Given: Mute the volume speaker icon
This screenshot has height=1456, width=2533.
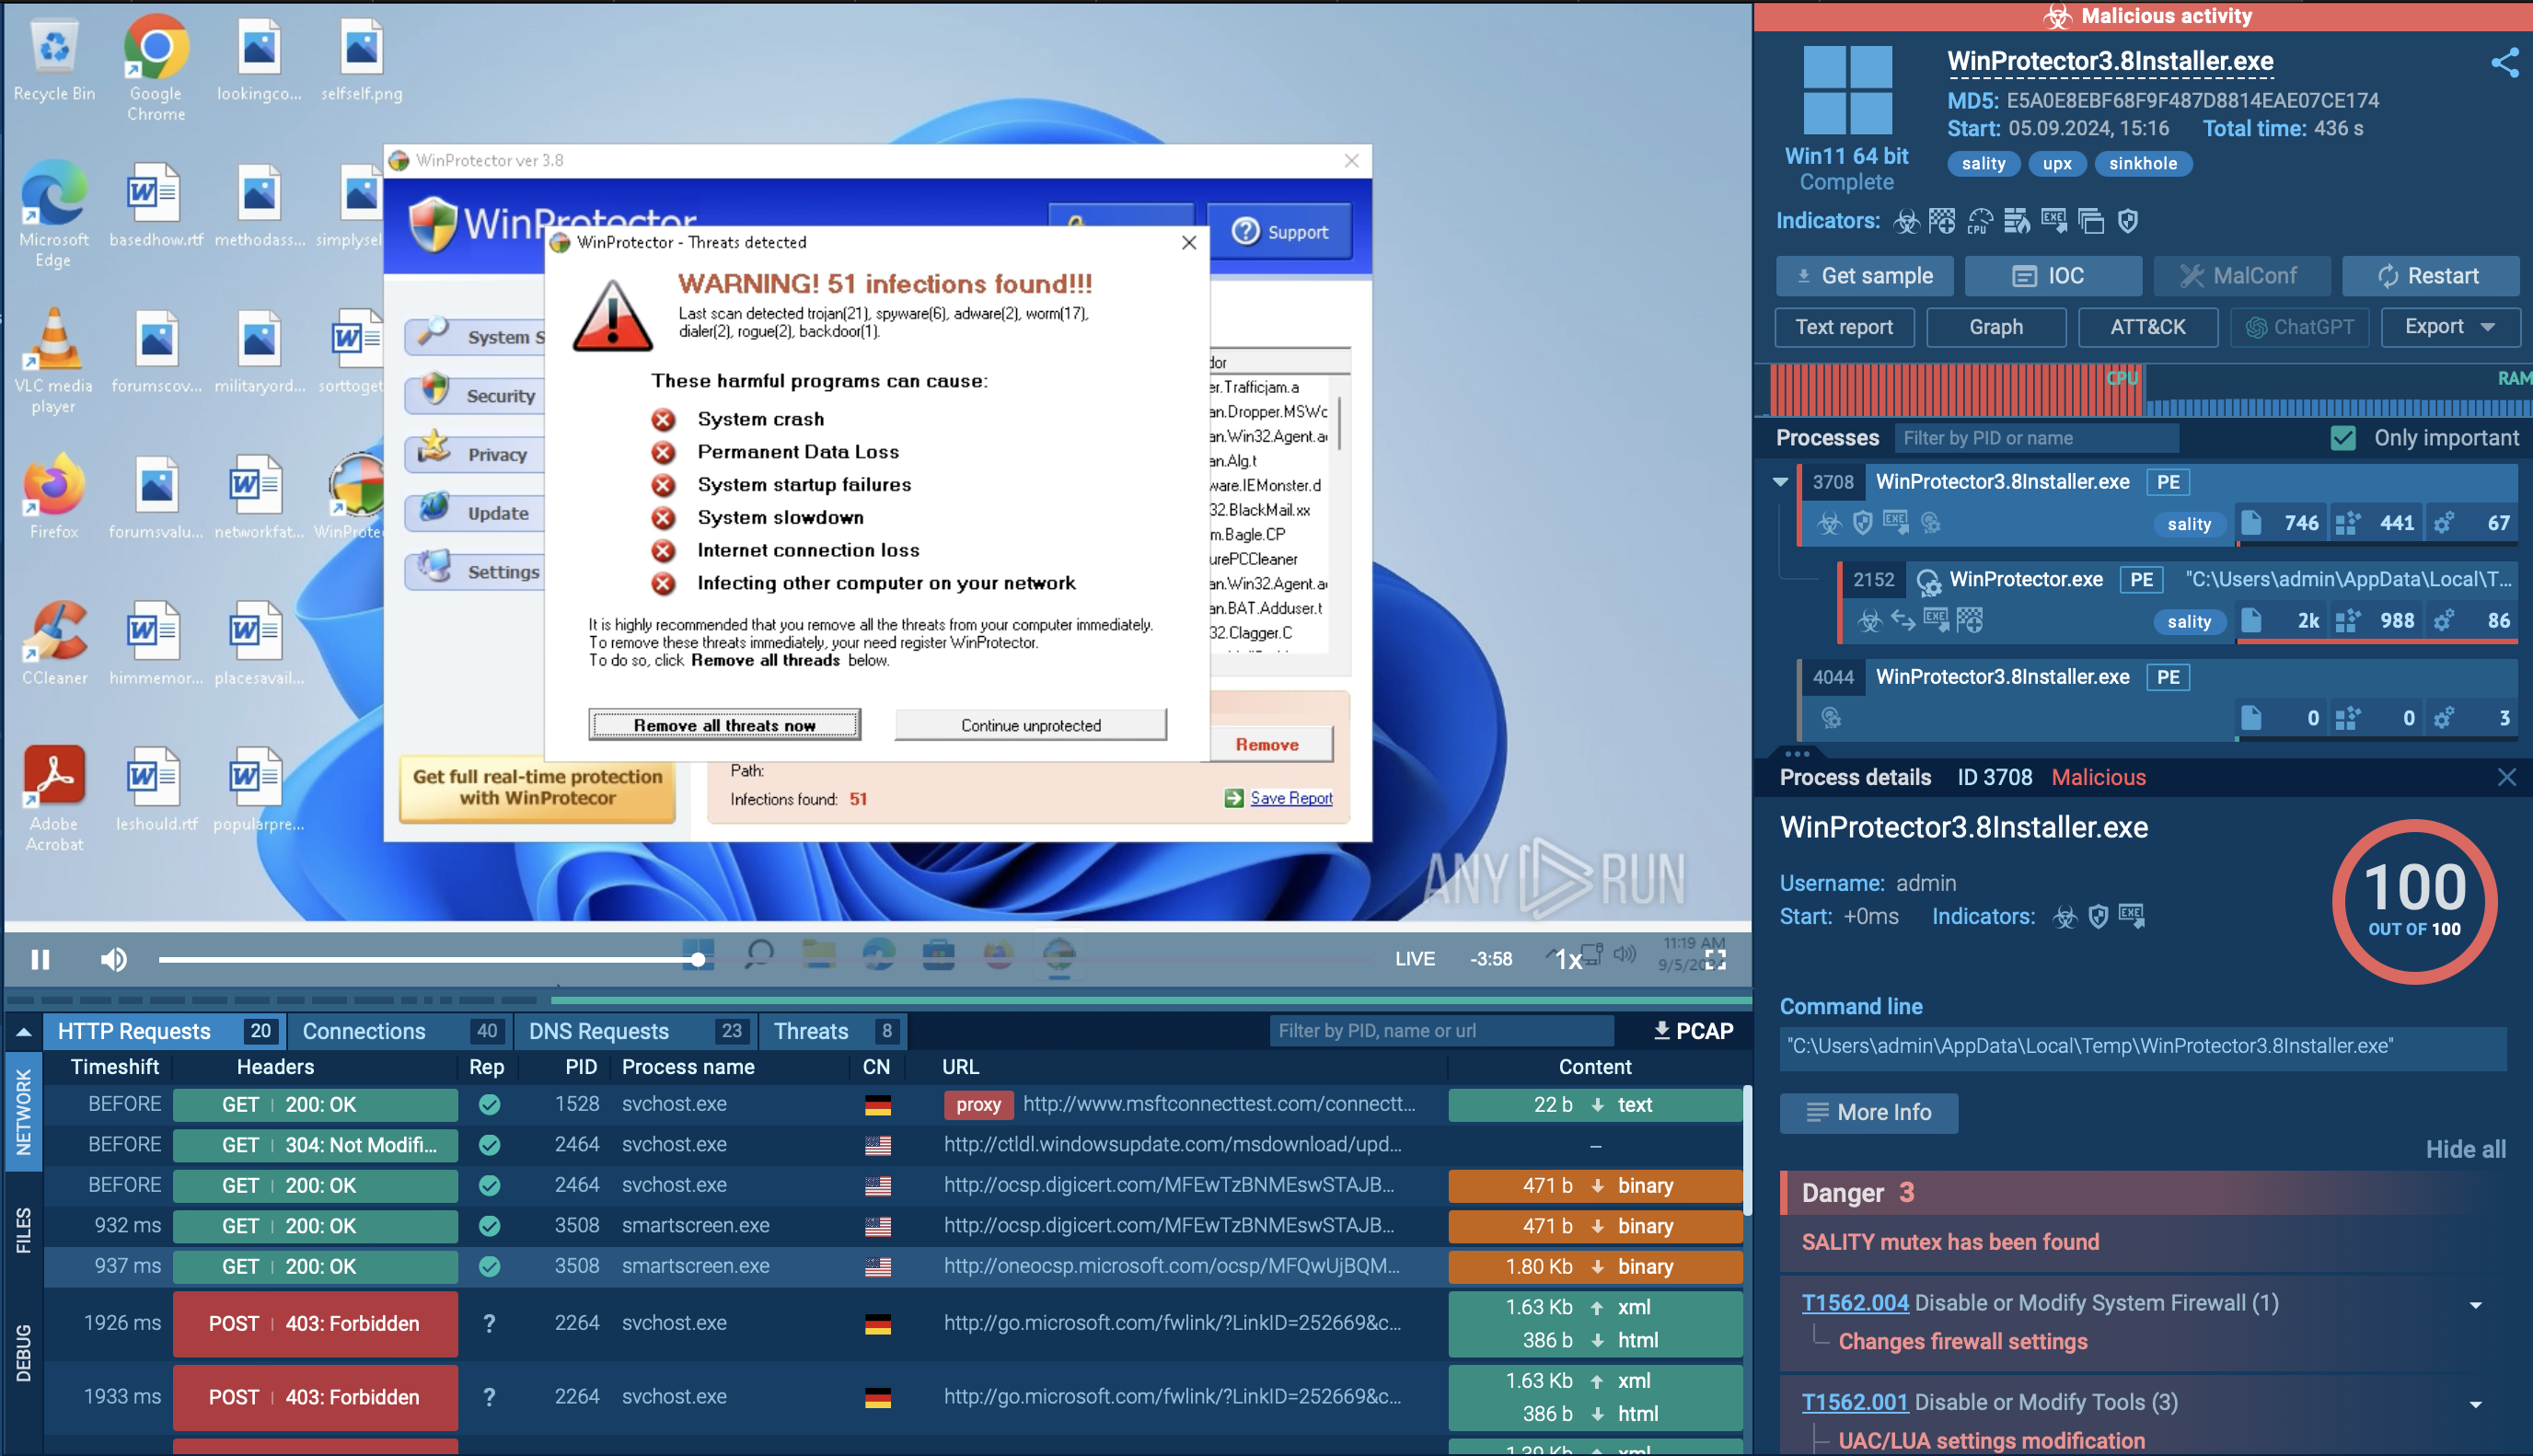Looking at the screenshot, I should tap(113, 959).
